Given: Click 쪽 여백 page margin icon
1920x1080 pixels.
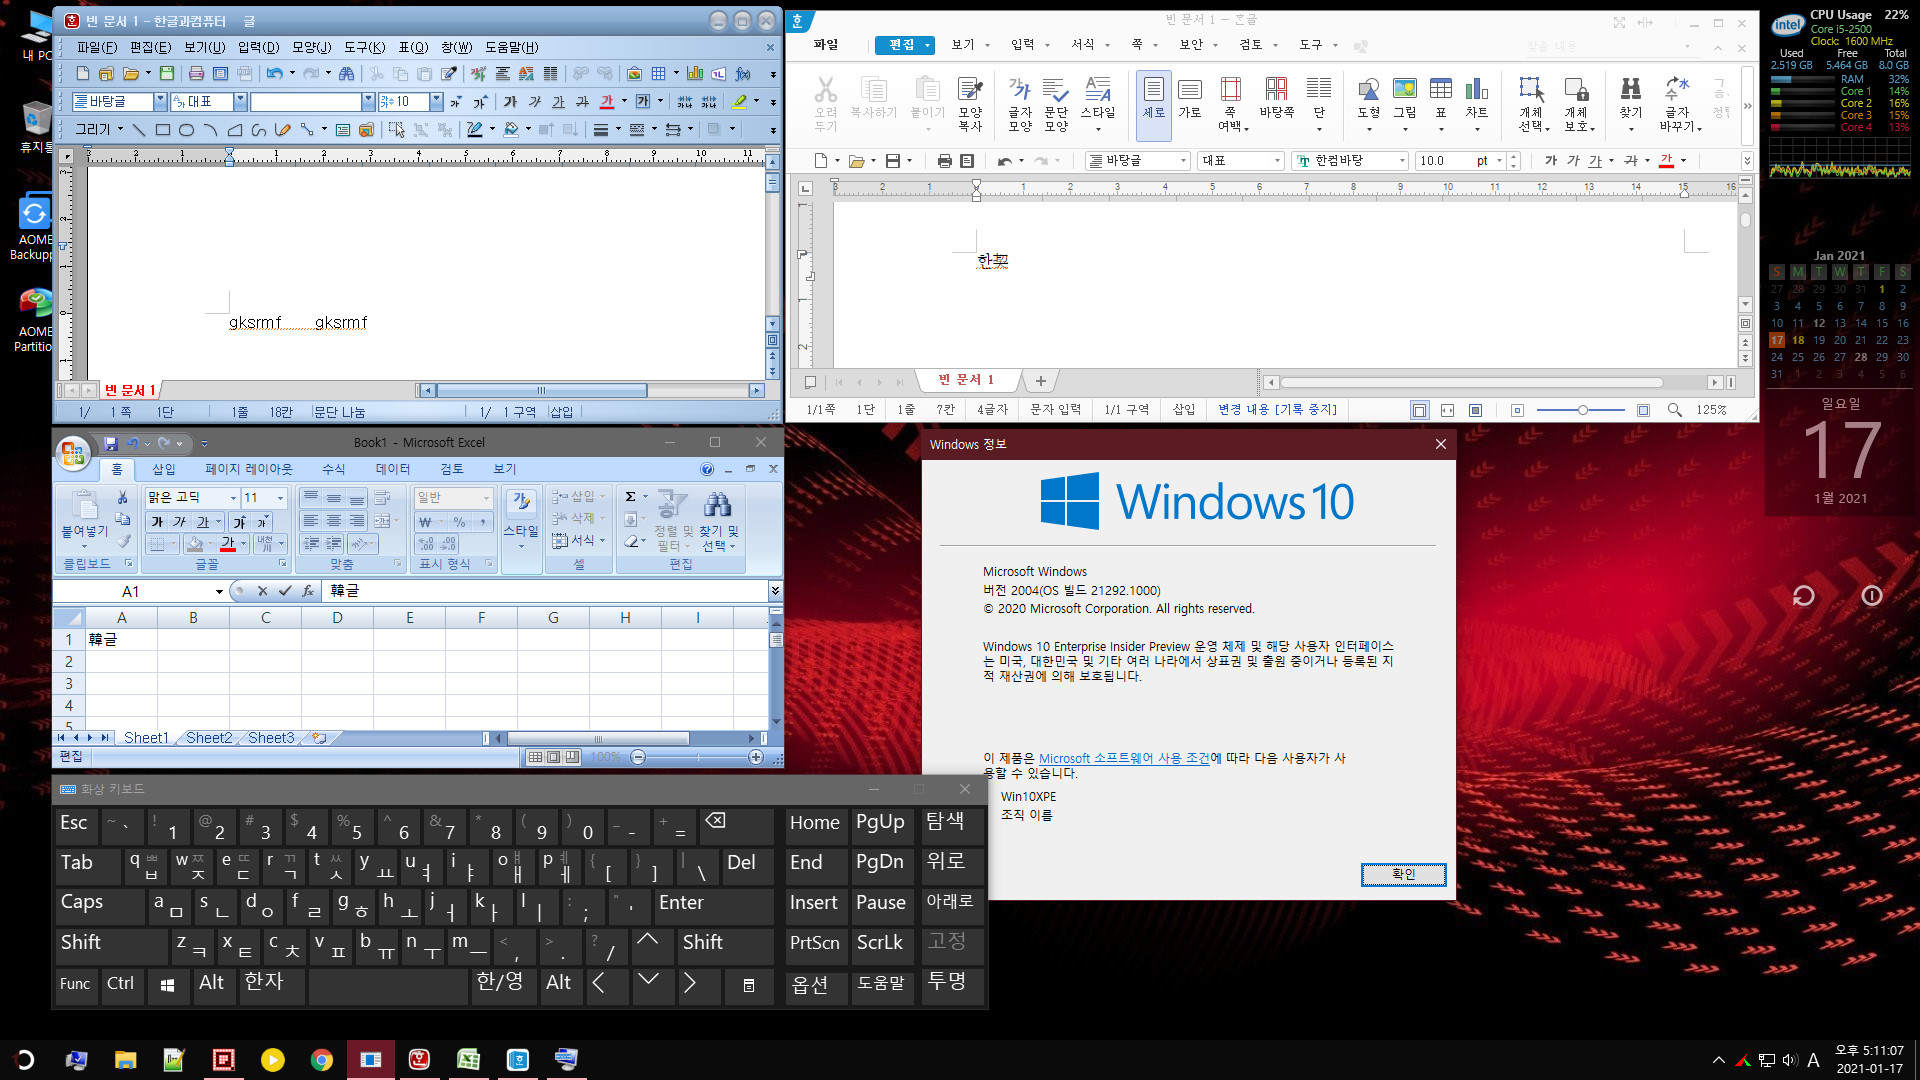Looking at the screenshot, I should tap(1231, 103).
